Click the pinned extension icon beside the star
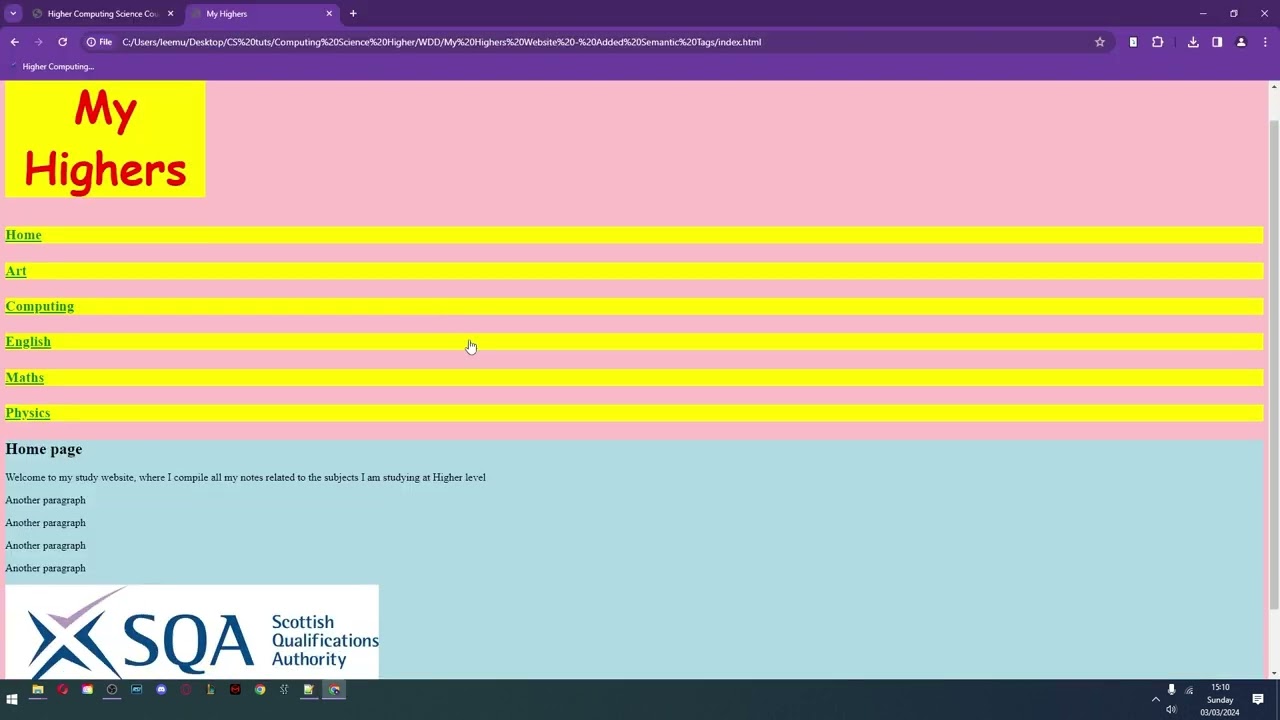The height and width of the screenshot is (720, 1280). coord(1133,42)
